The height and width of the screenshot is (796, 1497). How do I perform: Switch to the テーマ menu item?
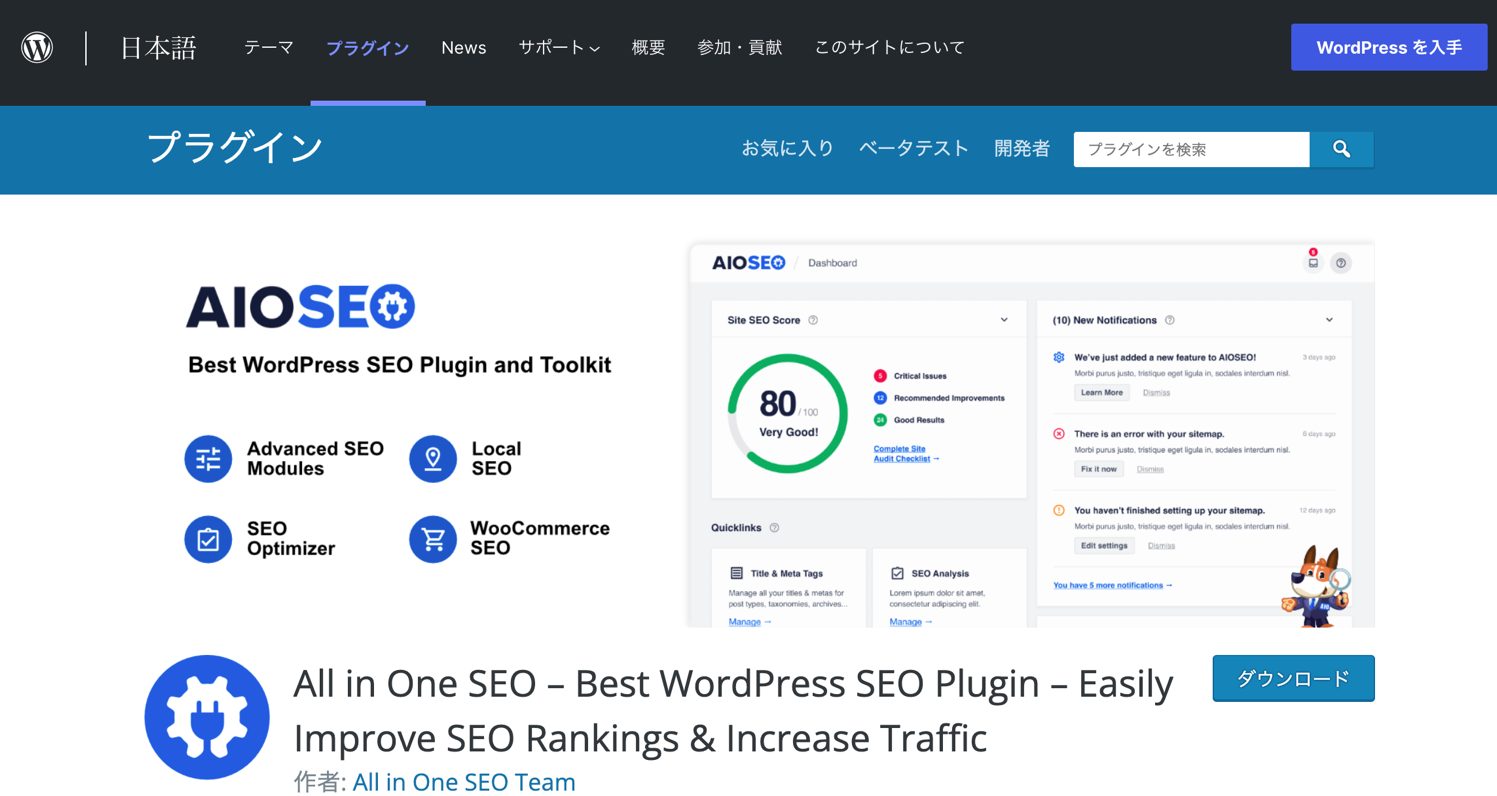(x=267, y=47)
